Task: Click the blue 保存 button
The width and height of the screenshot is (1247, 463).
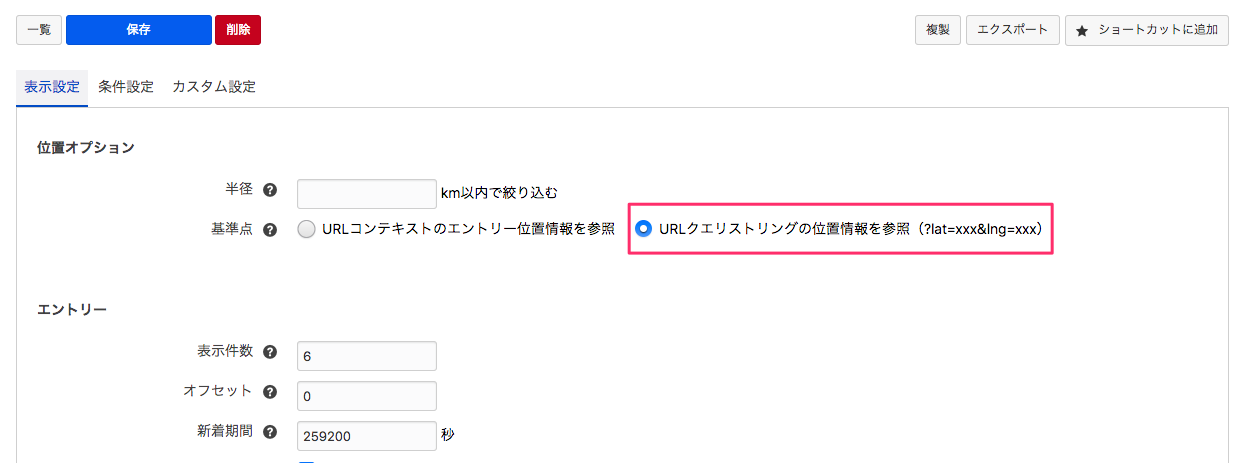Action: click(139, 30)
